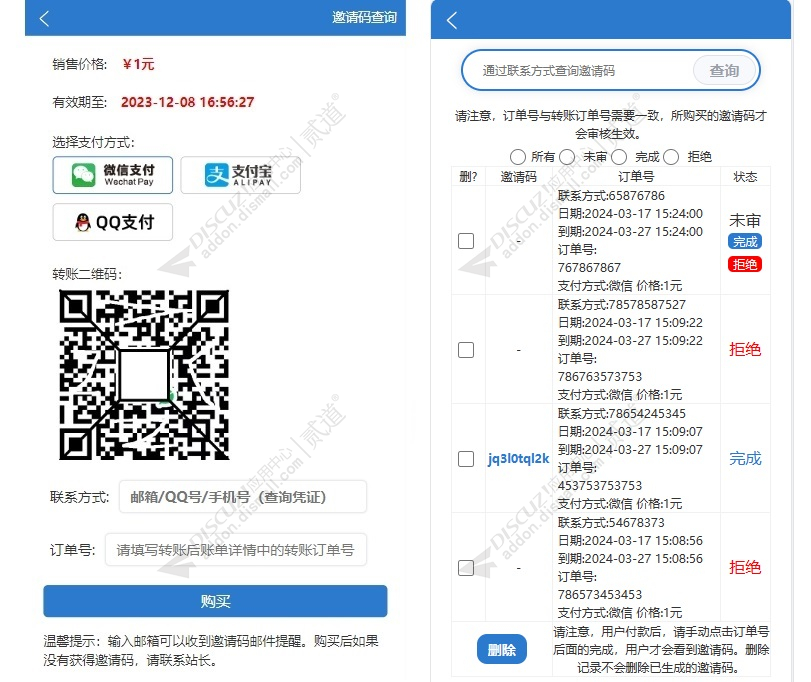Select the Alipay payment method

[240, 174]
